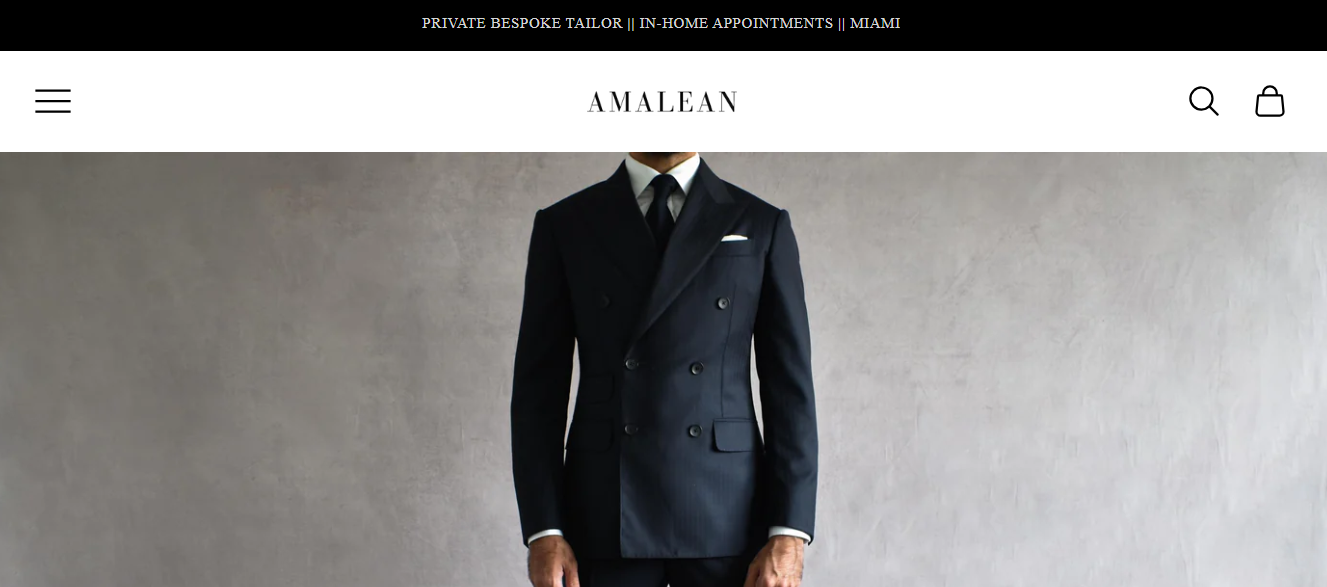Click the white pocket square on jacket

click(734, 238)
